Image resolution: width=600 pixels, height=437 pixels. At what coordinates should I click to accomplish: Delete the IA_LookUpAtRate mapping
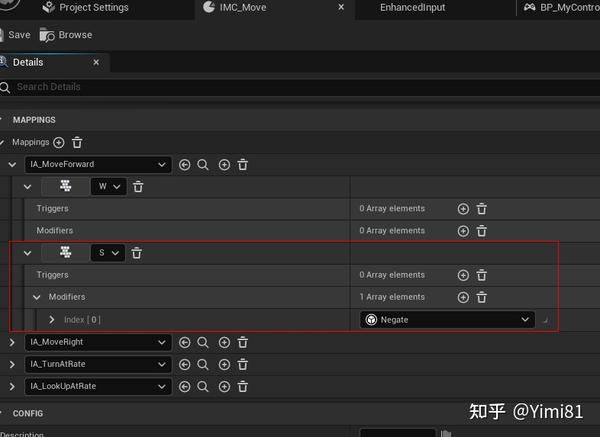[243, 387]
